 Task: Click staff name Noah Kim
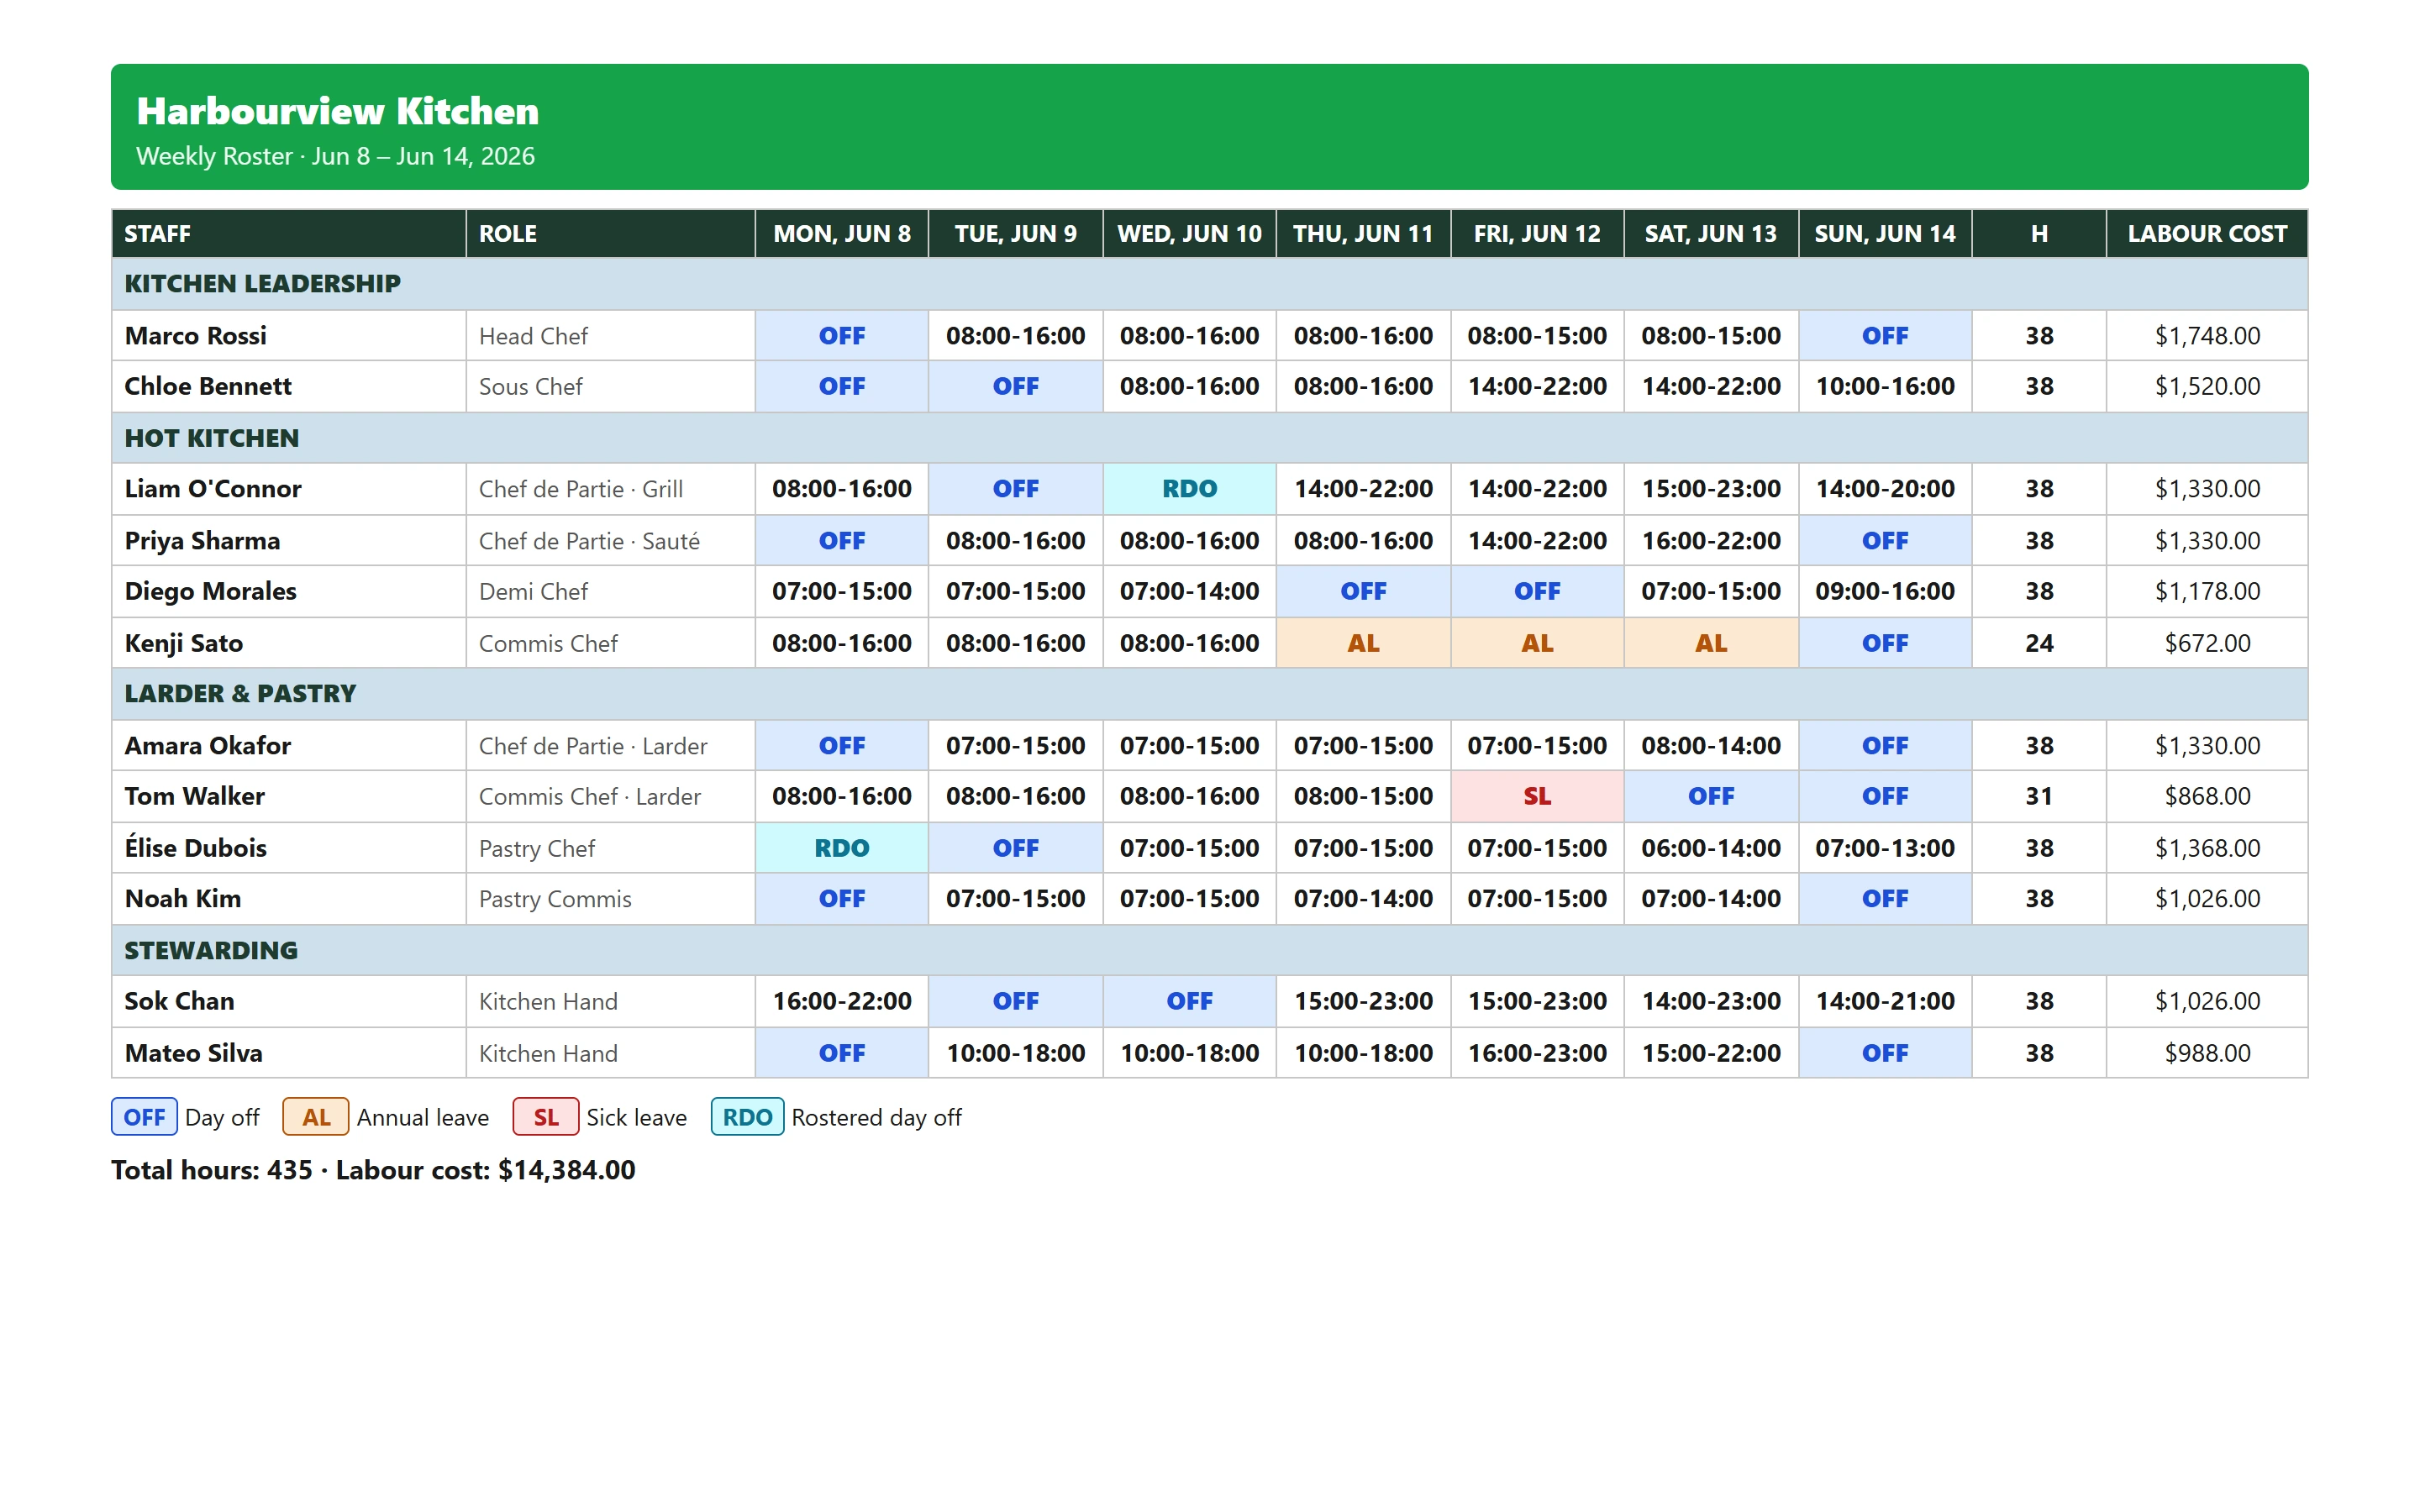click(x=183, y=898)
